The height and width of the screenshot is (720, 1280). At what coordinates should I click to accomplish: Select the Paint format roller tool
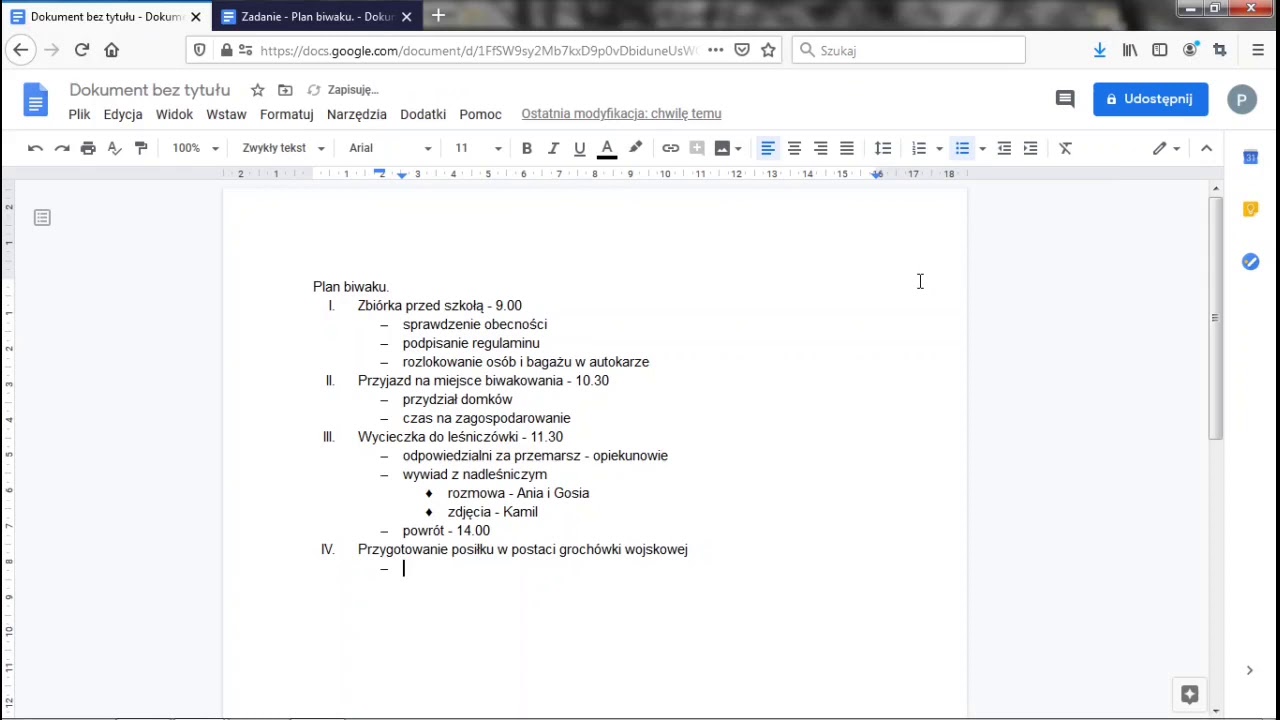pyautogui.click(x=141, y=148)
